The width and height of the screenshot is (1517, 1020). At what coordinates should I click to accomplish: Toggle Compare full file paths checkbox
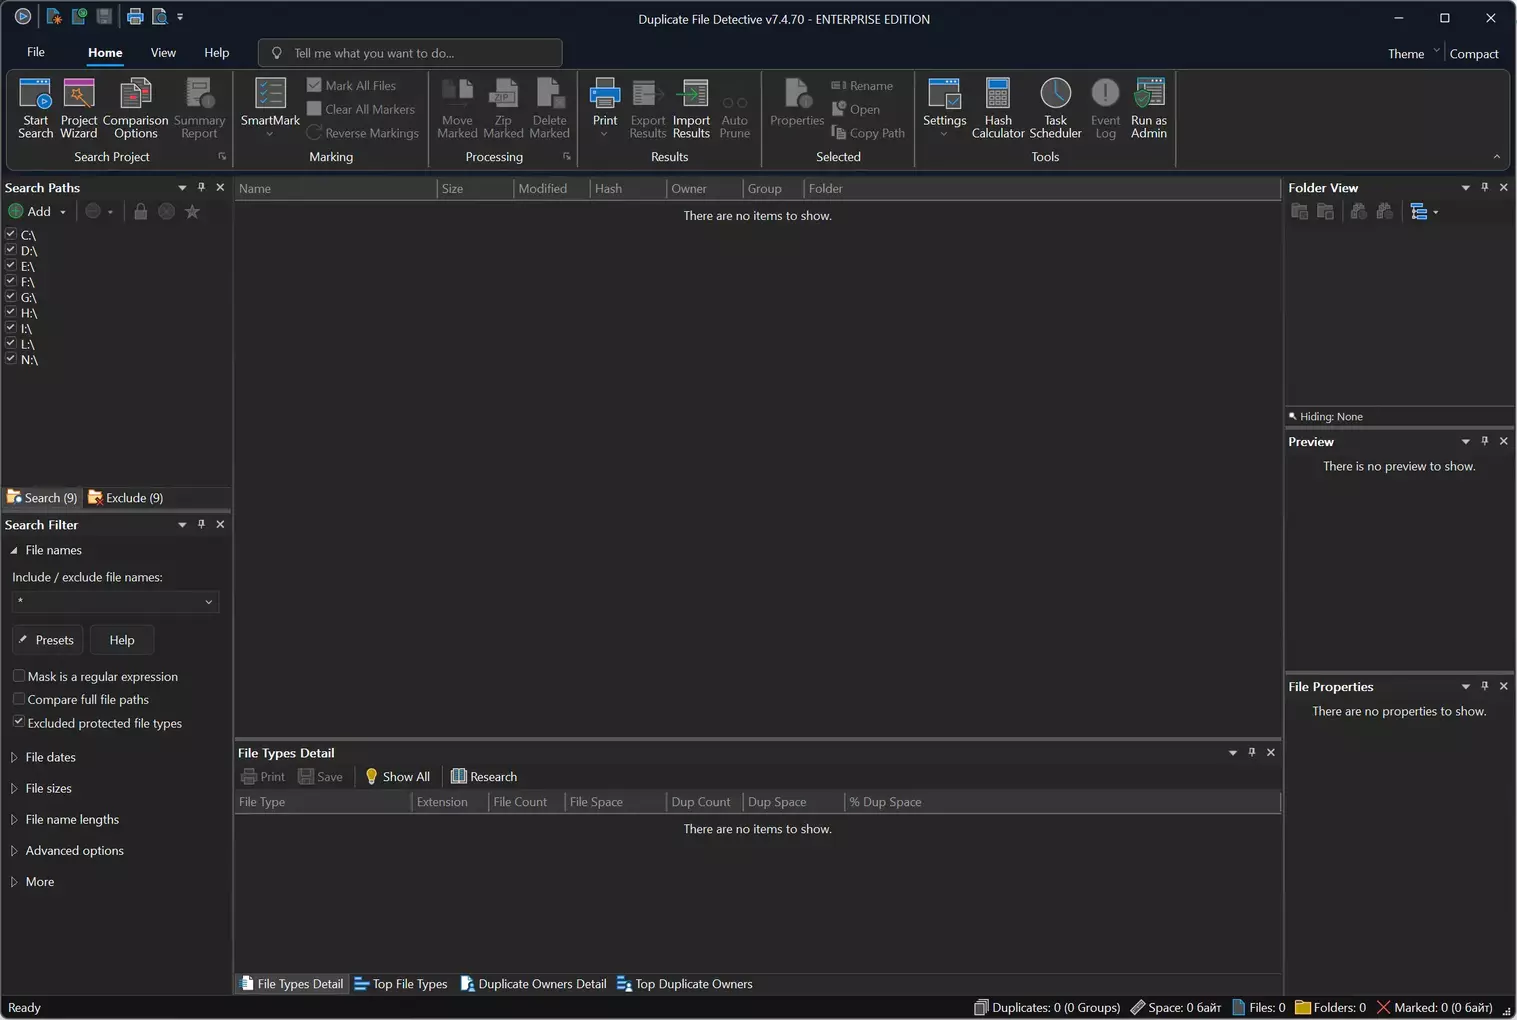pyautogui.click(x=19, y=699)
